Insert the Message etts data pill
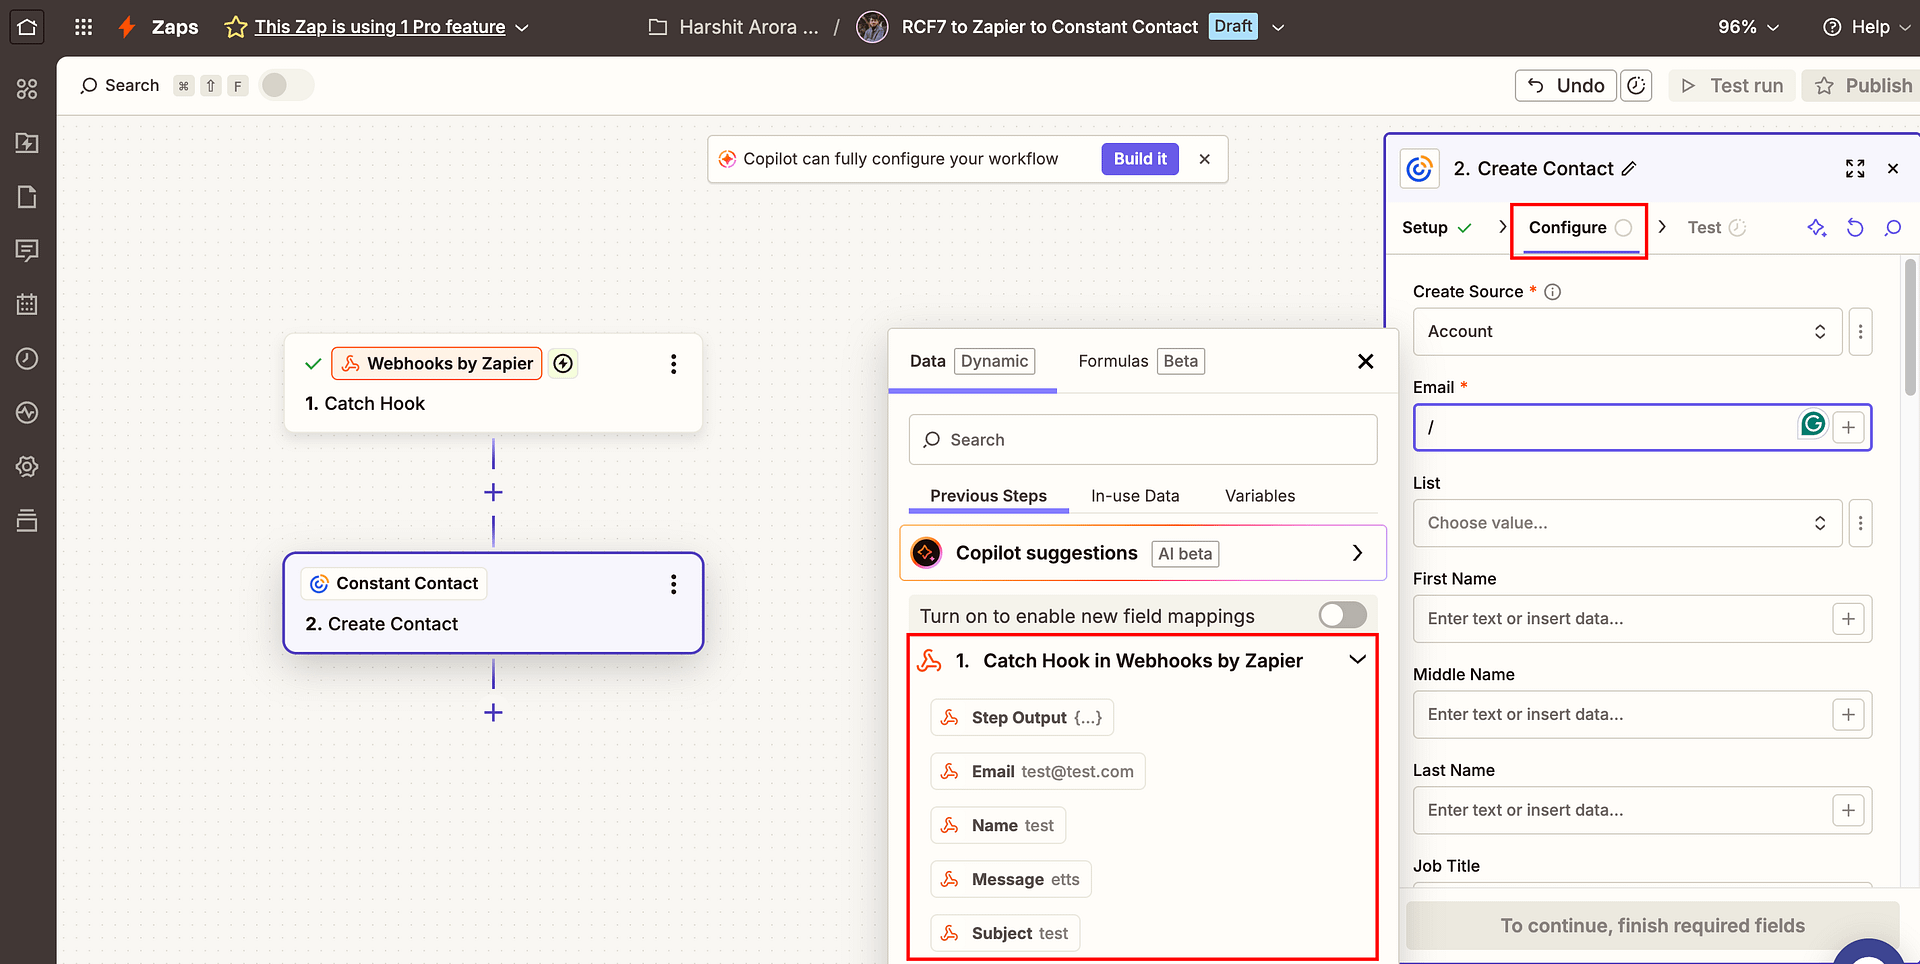This screenshot has height=964, width=1920. click(1011, 880)
